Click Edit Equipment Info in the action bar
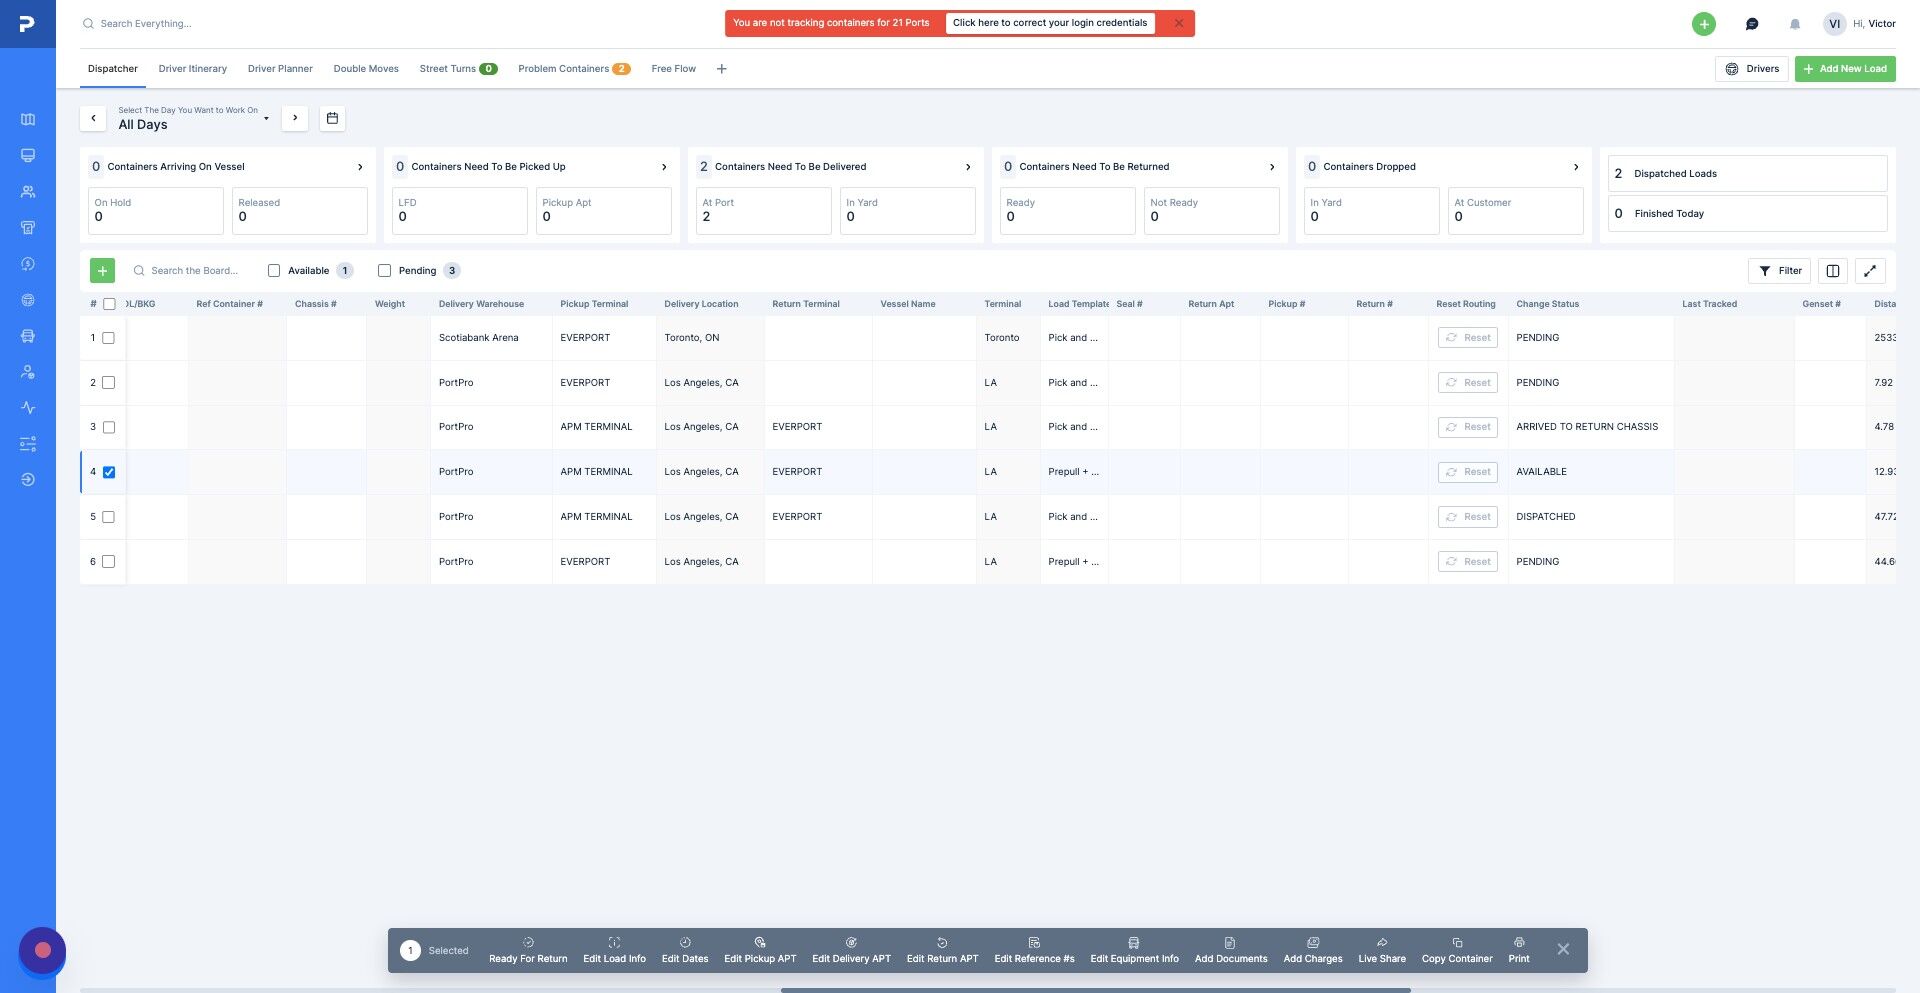The width and height of the screenshot is (1920, 993). pyautogui.click(x=1134, y=951)
